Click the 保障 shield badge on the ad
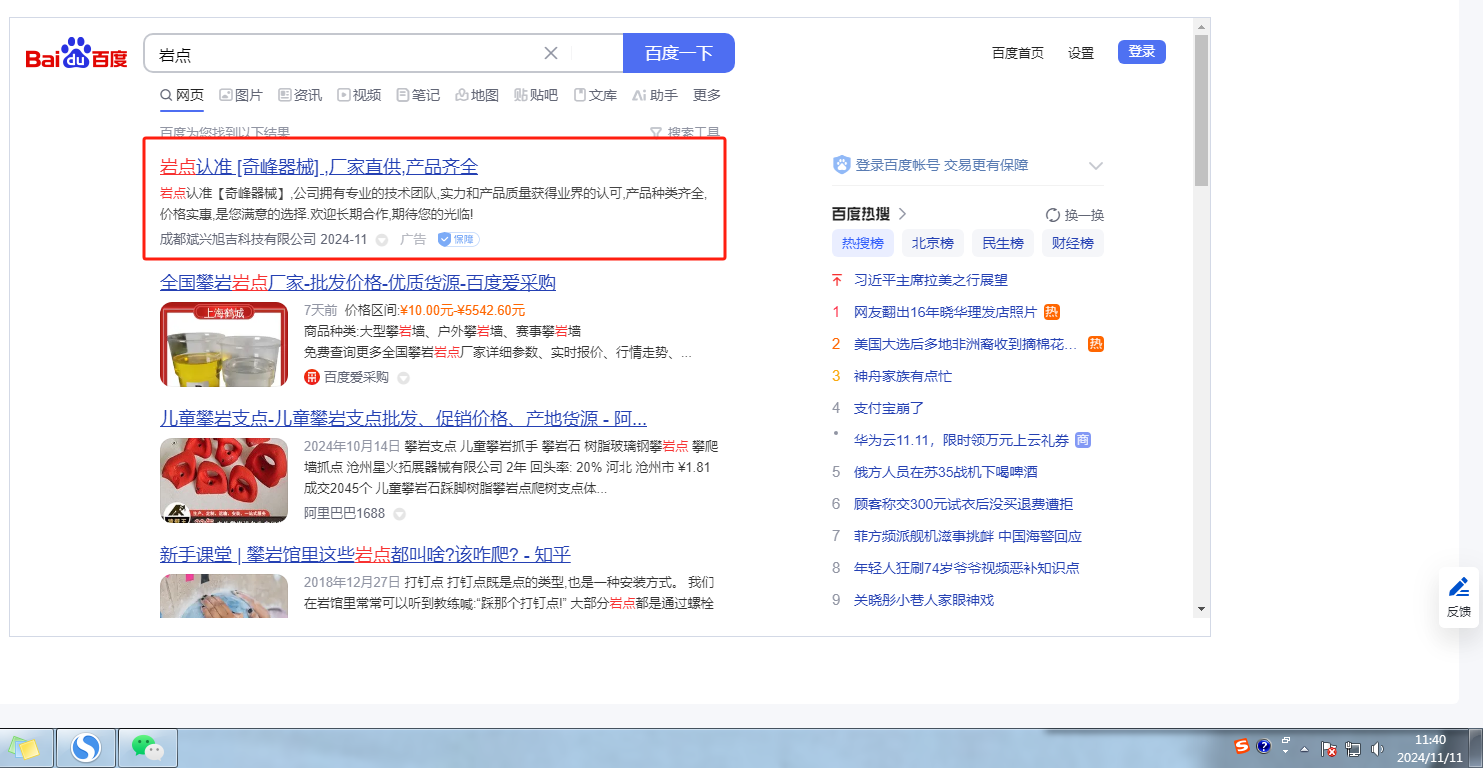The image size is (1483, 768). click(x=458, y=239)
